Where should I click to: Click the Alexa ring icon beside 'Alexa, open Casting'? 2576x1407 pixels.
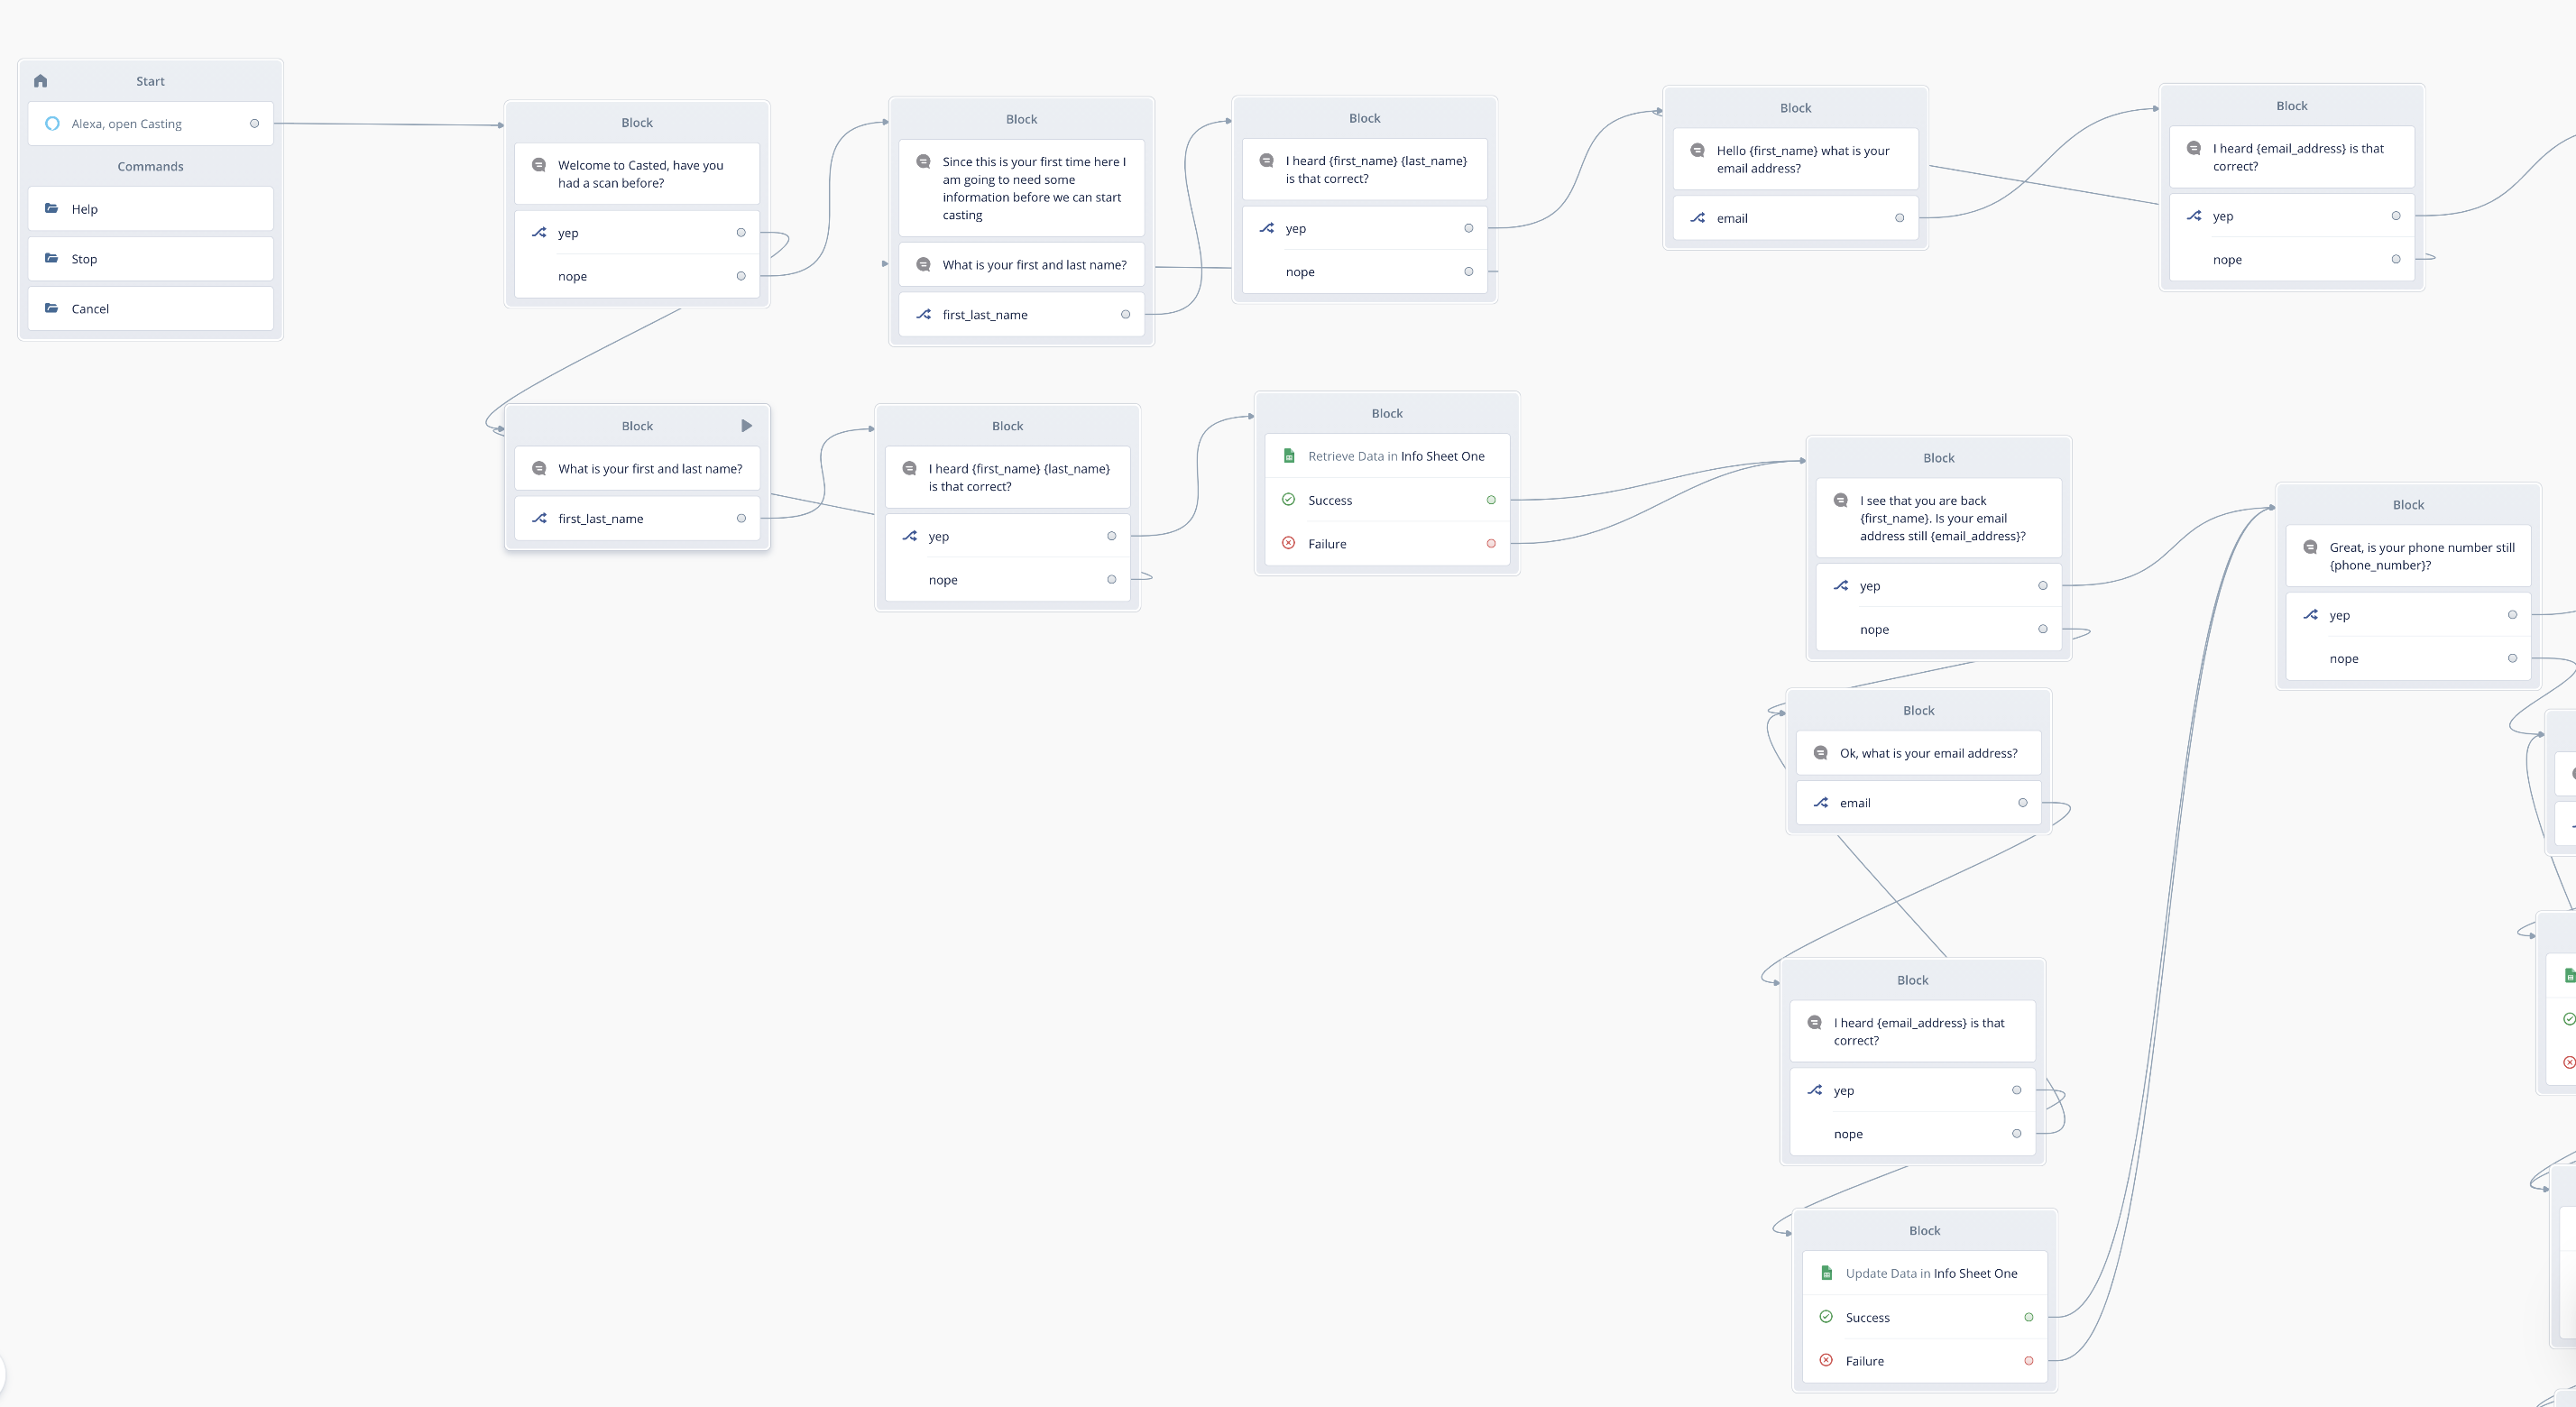52,124
